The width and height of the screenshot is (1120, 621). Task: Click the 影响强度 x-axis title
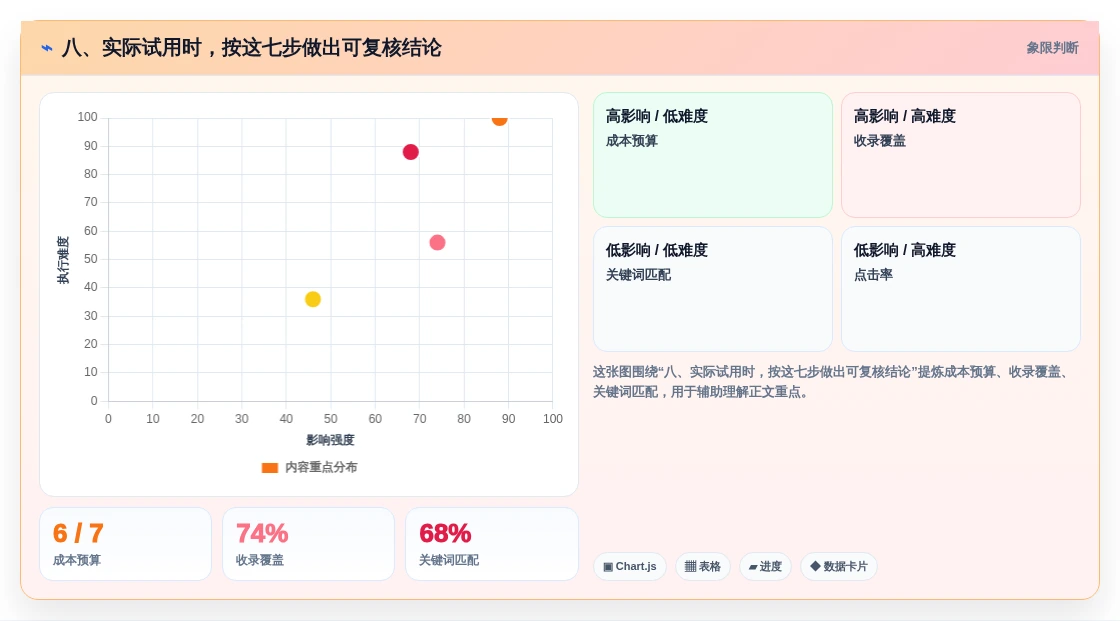[330, 440]
